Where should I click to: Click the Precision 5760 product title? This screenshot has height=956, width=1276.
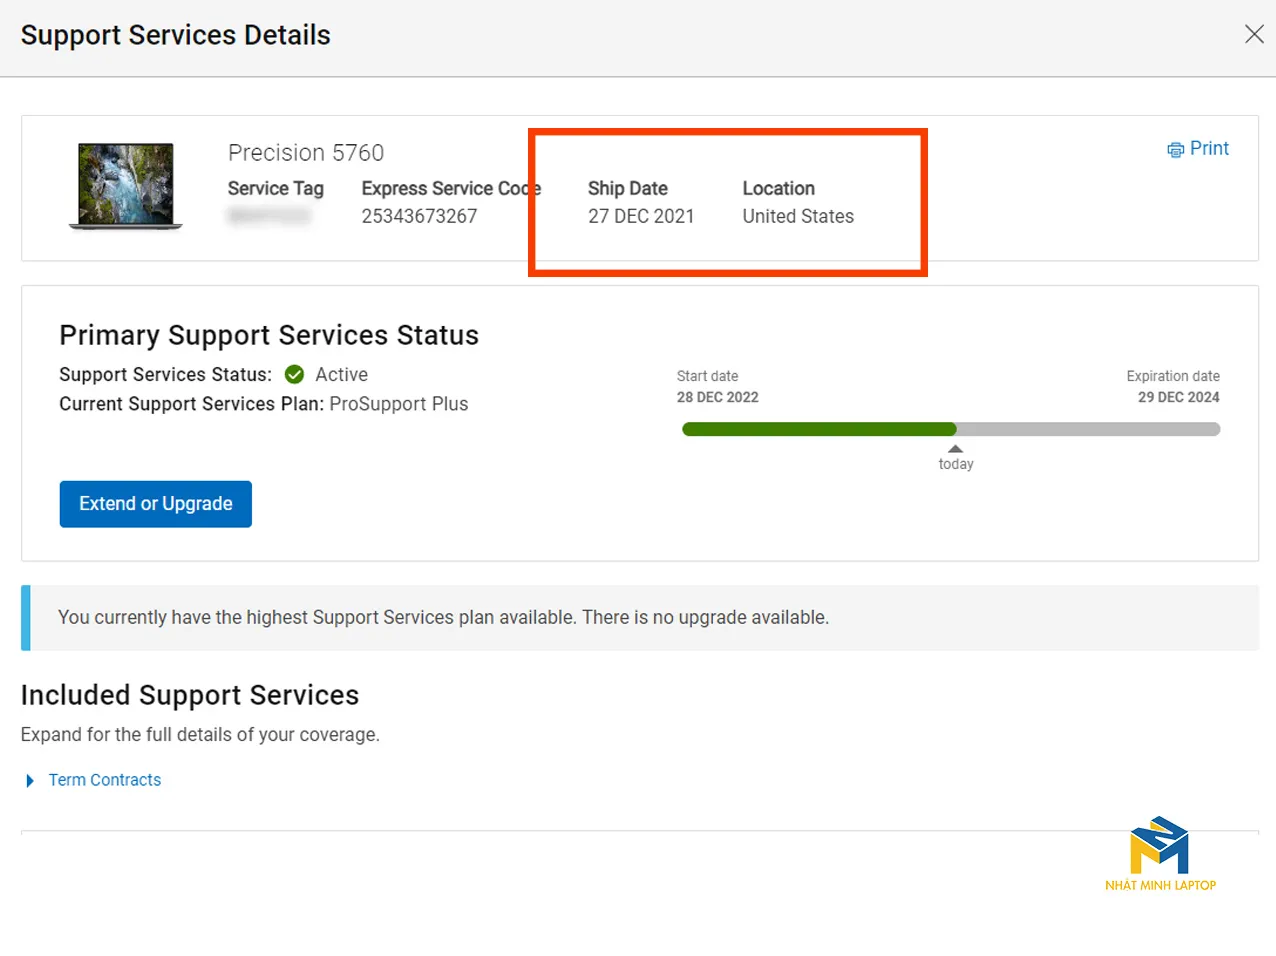click(305, 153)
